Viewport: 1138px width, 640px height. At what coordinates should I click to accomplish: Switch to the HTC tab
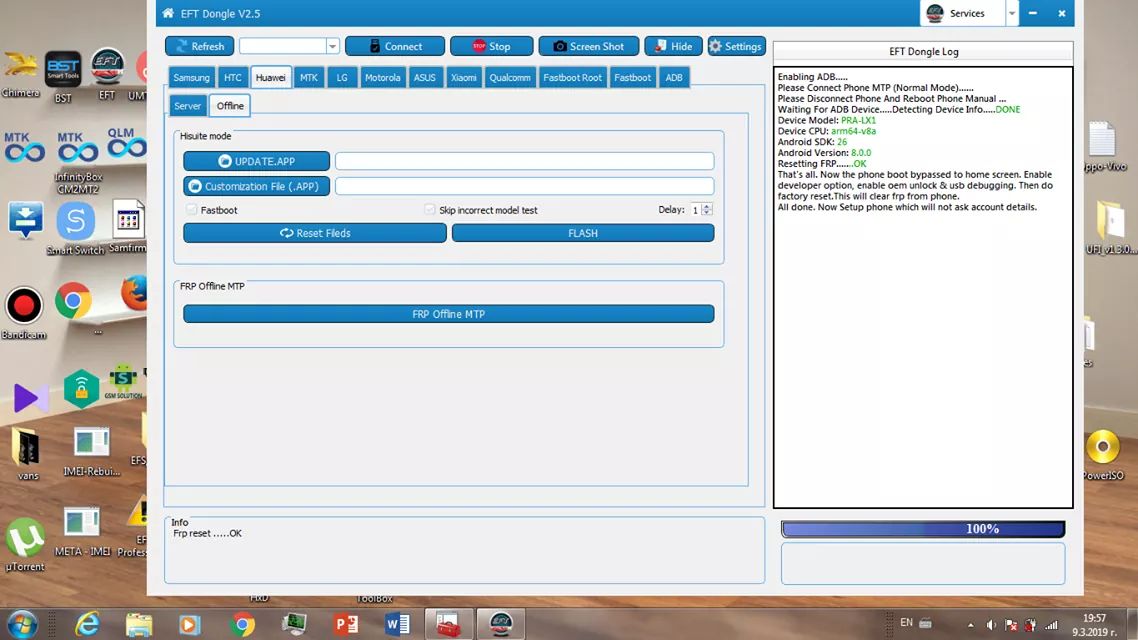pos(232,78)
